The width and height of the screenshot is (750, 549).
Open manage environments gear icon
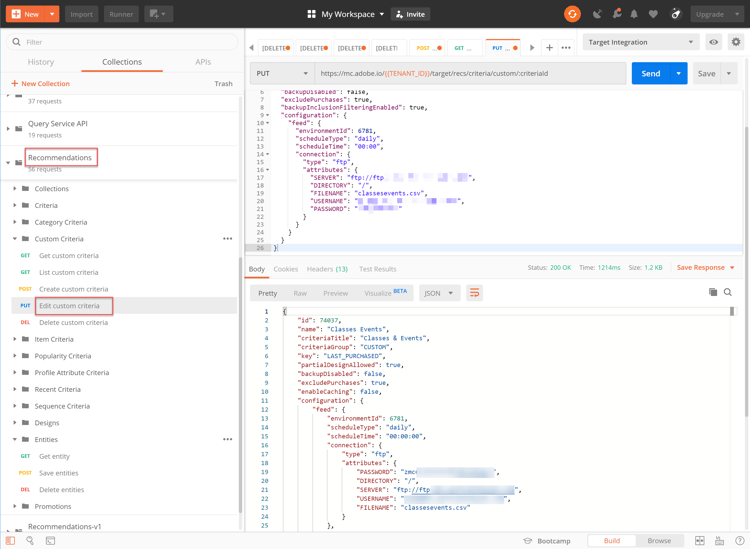[x=736, y=42]
